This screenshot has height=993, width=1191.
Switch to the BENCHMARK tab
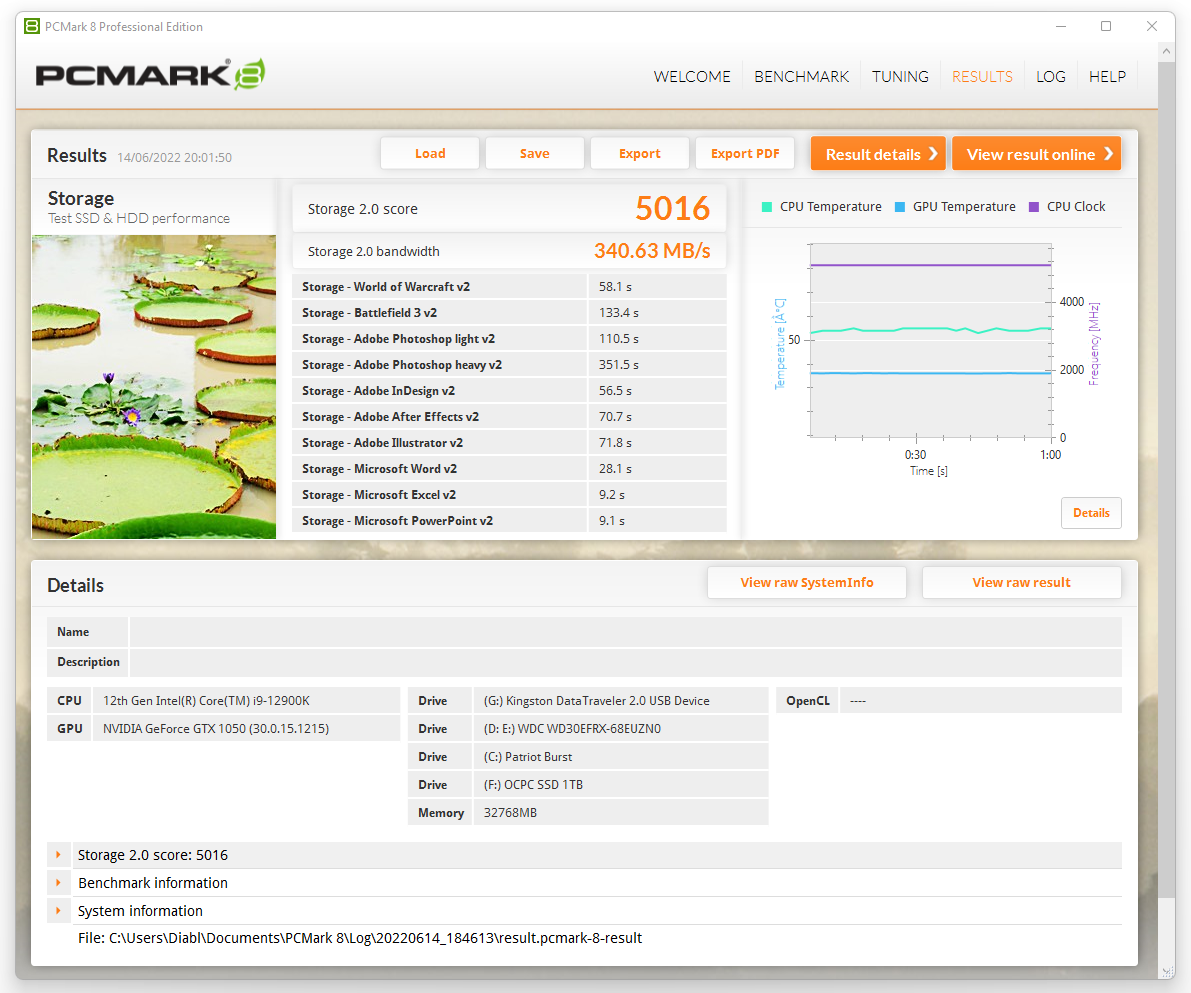pyautogui.click(x=801, y=77)
